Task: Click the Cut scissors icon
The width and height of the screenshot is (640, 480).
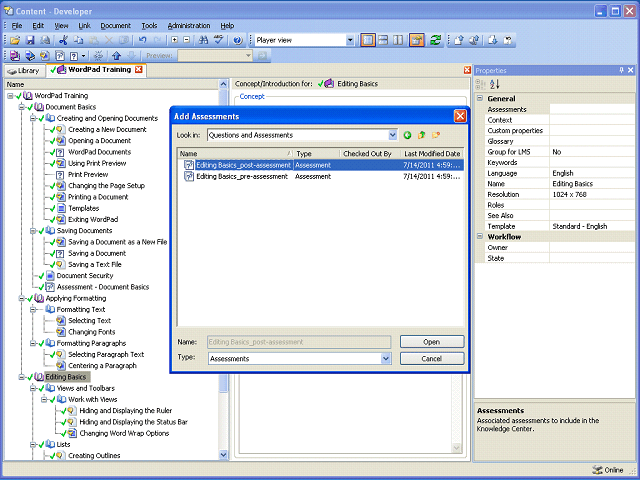Action: pyautogui.click(x=63, y=40)
